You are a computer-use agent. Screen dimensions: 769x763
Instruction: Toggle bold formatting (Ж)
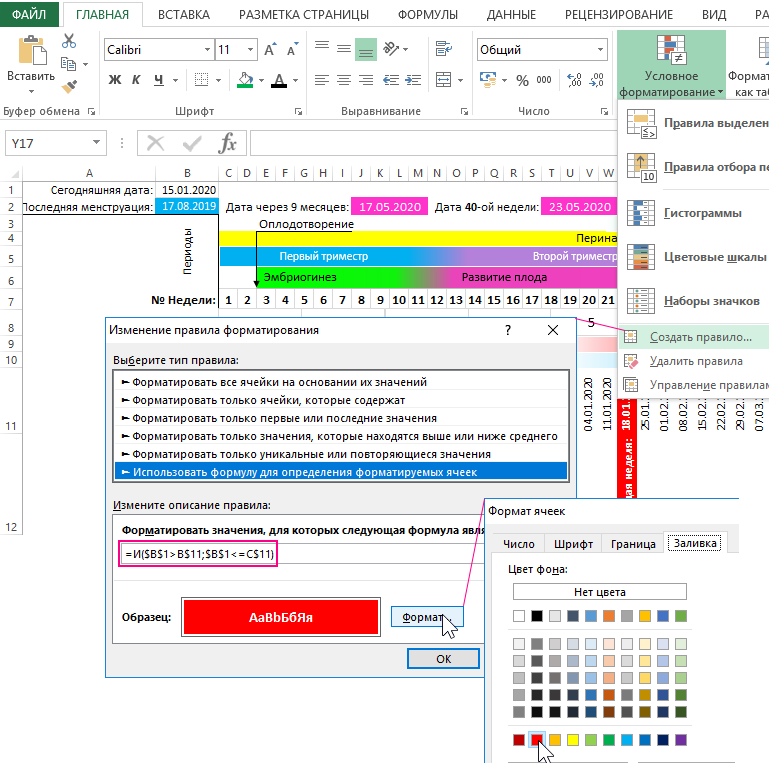(x=115, y=80)
